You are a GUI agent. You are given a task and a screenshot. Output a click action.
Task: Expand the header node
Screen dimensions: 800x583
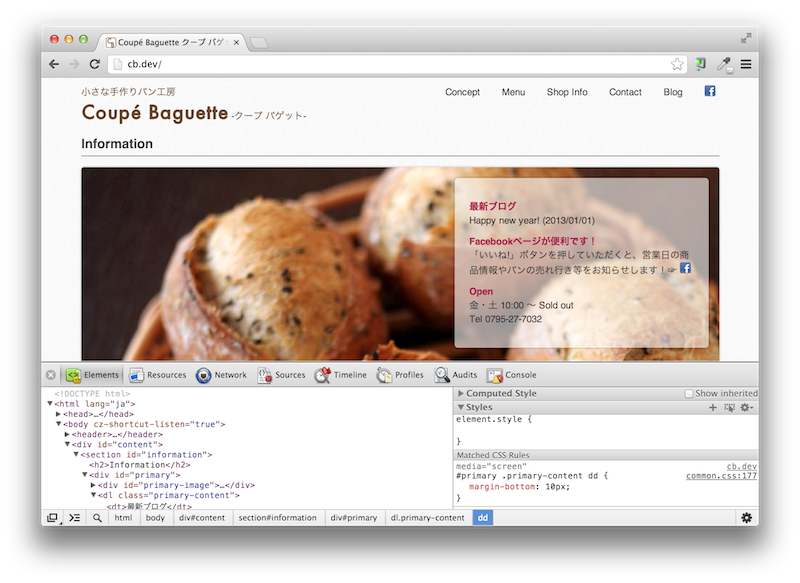point(67,434)
